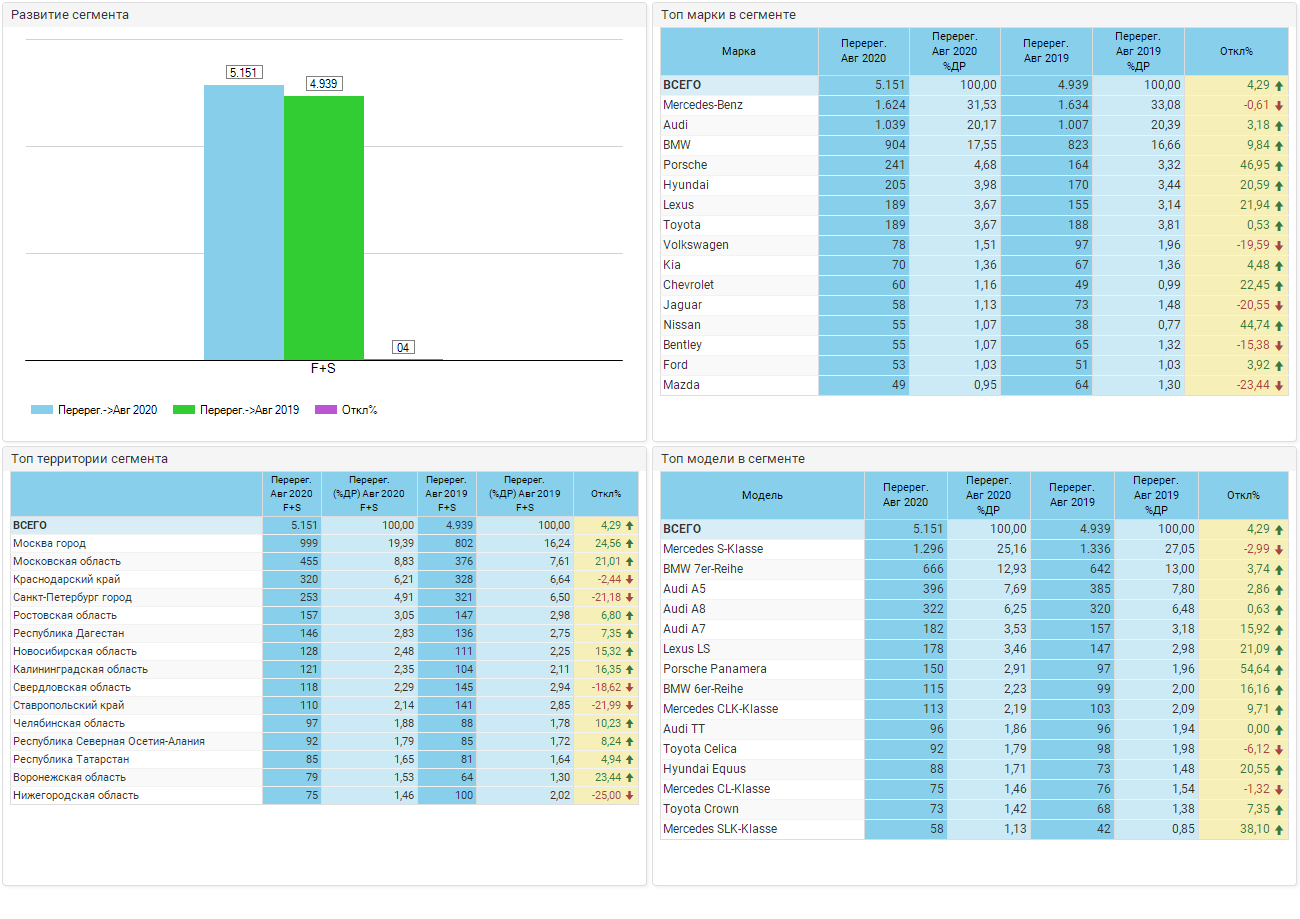Click Перерег. Авг 2020 header in brands table
The height and width of the screenshot is (919, 1300).
click(864, 51)
